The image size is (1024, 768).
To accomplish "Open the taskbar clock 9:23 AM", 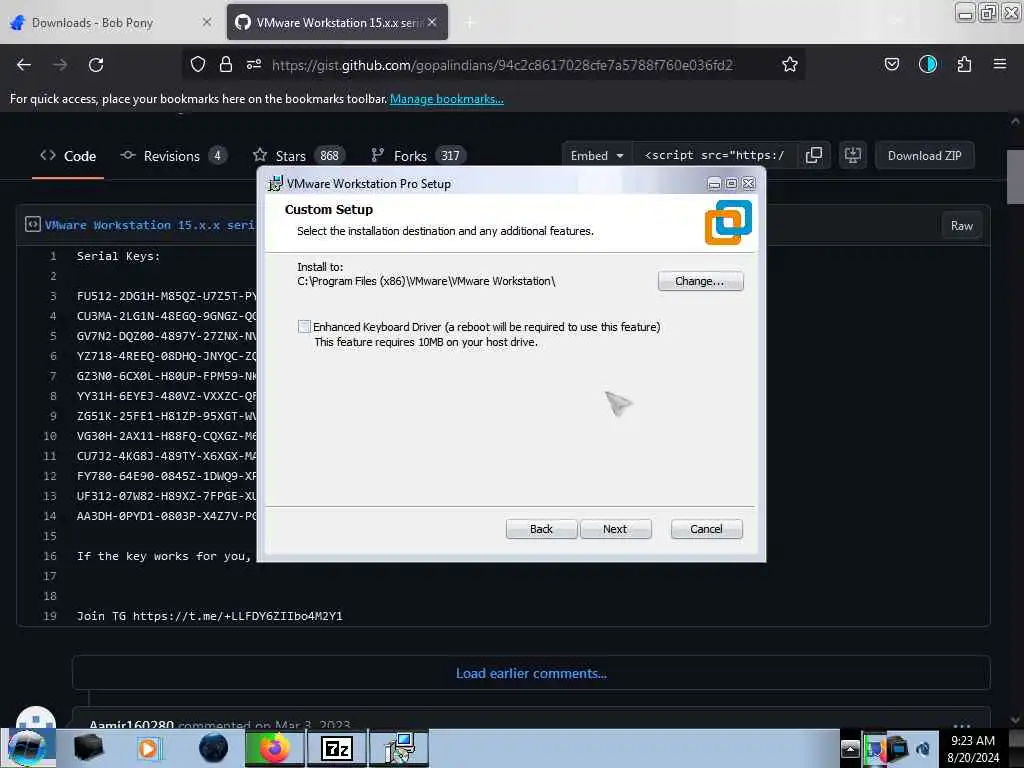I will pyautogui.click(x=973, y=748).
